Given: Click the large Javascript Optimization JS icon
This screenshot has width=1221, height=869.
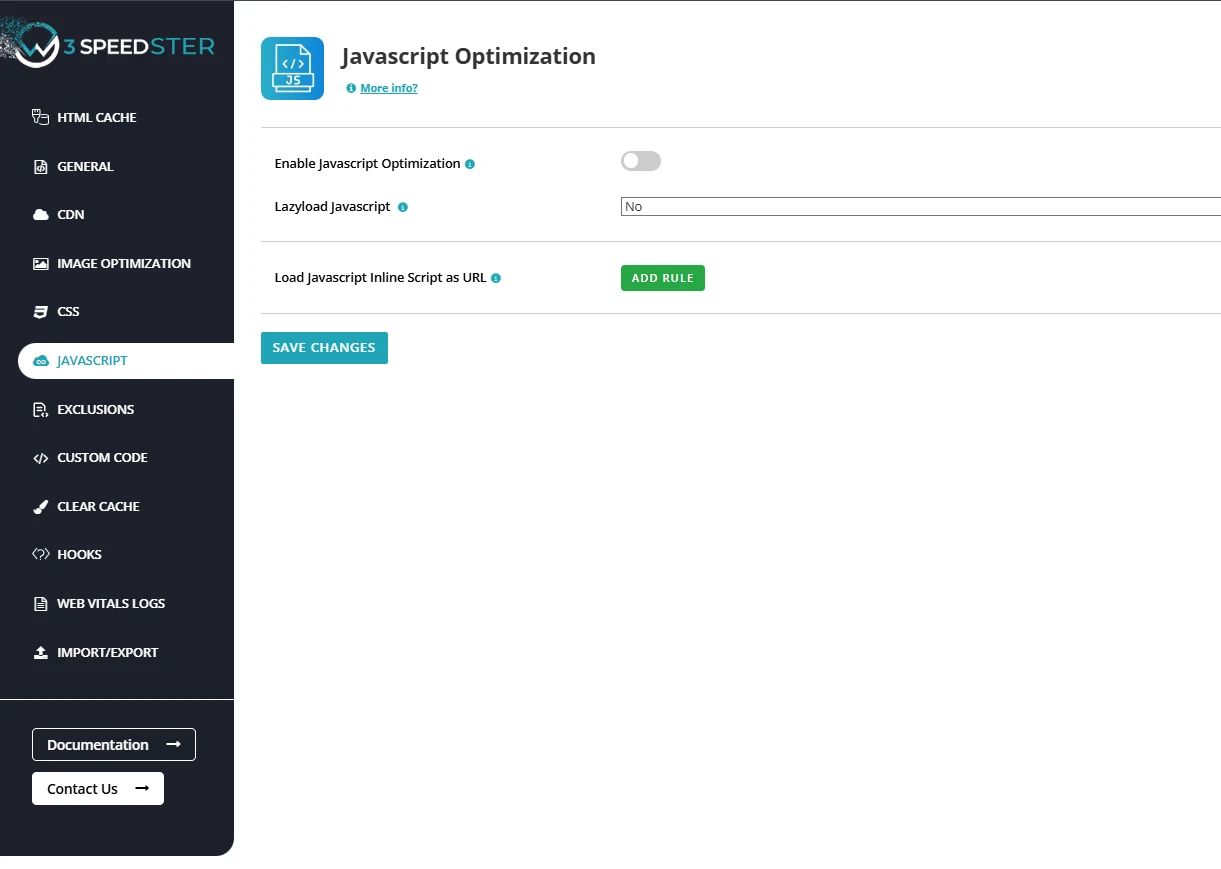Looking at the screenshot, I should point(292,69).
